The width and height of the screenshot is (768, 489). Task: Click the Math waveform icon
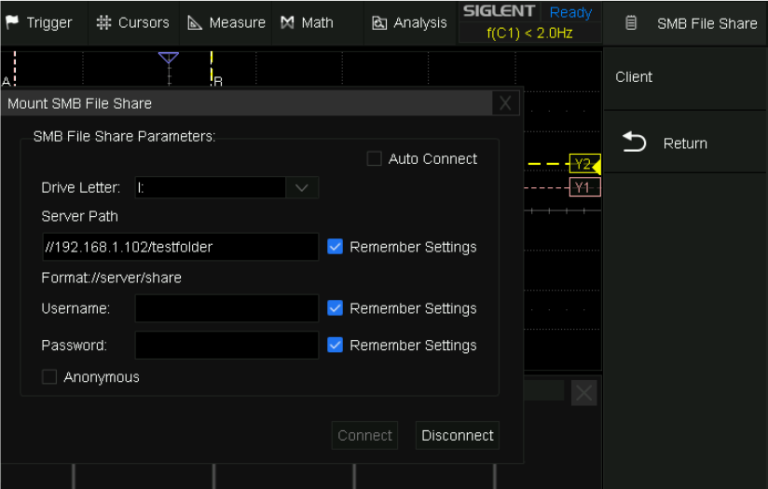point(287,22)
